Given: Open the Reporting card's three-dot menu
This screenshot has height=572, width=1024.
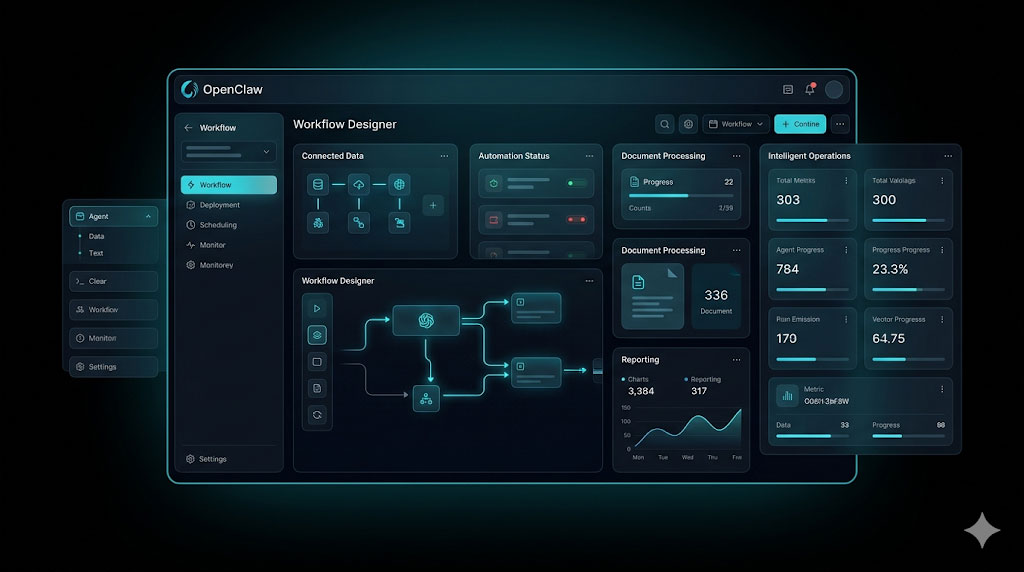Looking at the screenshot, I should tap(737, 360).
